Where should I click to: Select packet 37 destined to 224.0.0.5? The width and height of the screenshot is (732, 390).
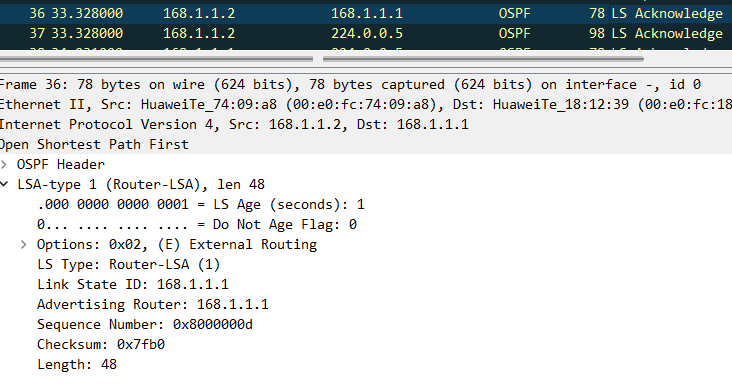(366, 34)
